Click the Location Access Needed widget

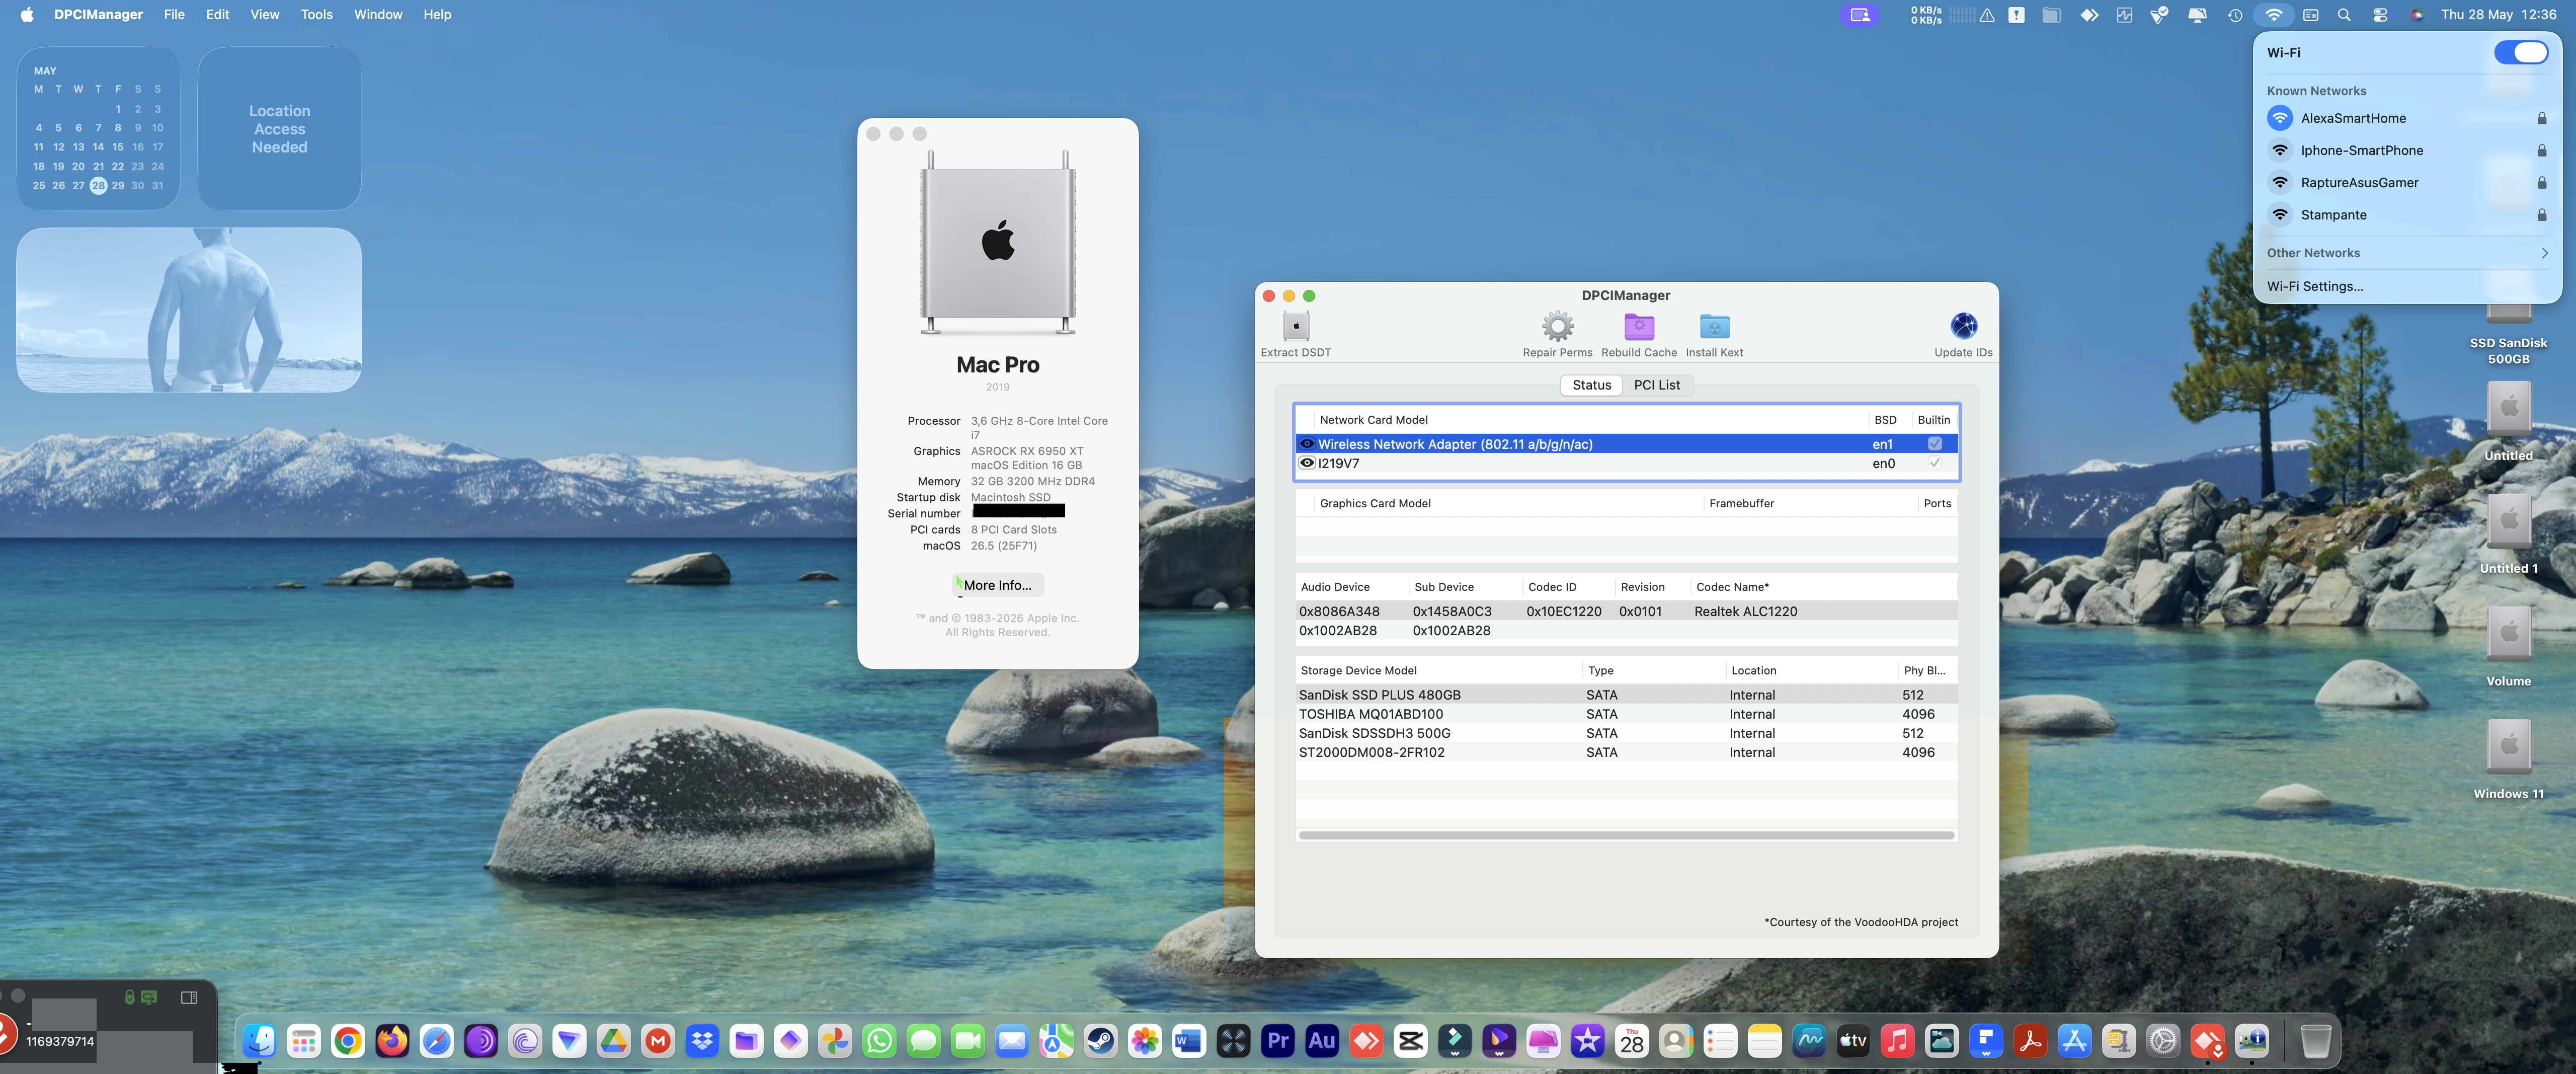click(x=279, y=129)
